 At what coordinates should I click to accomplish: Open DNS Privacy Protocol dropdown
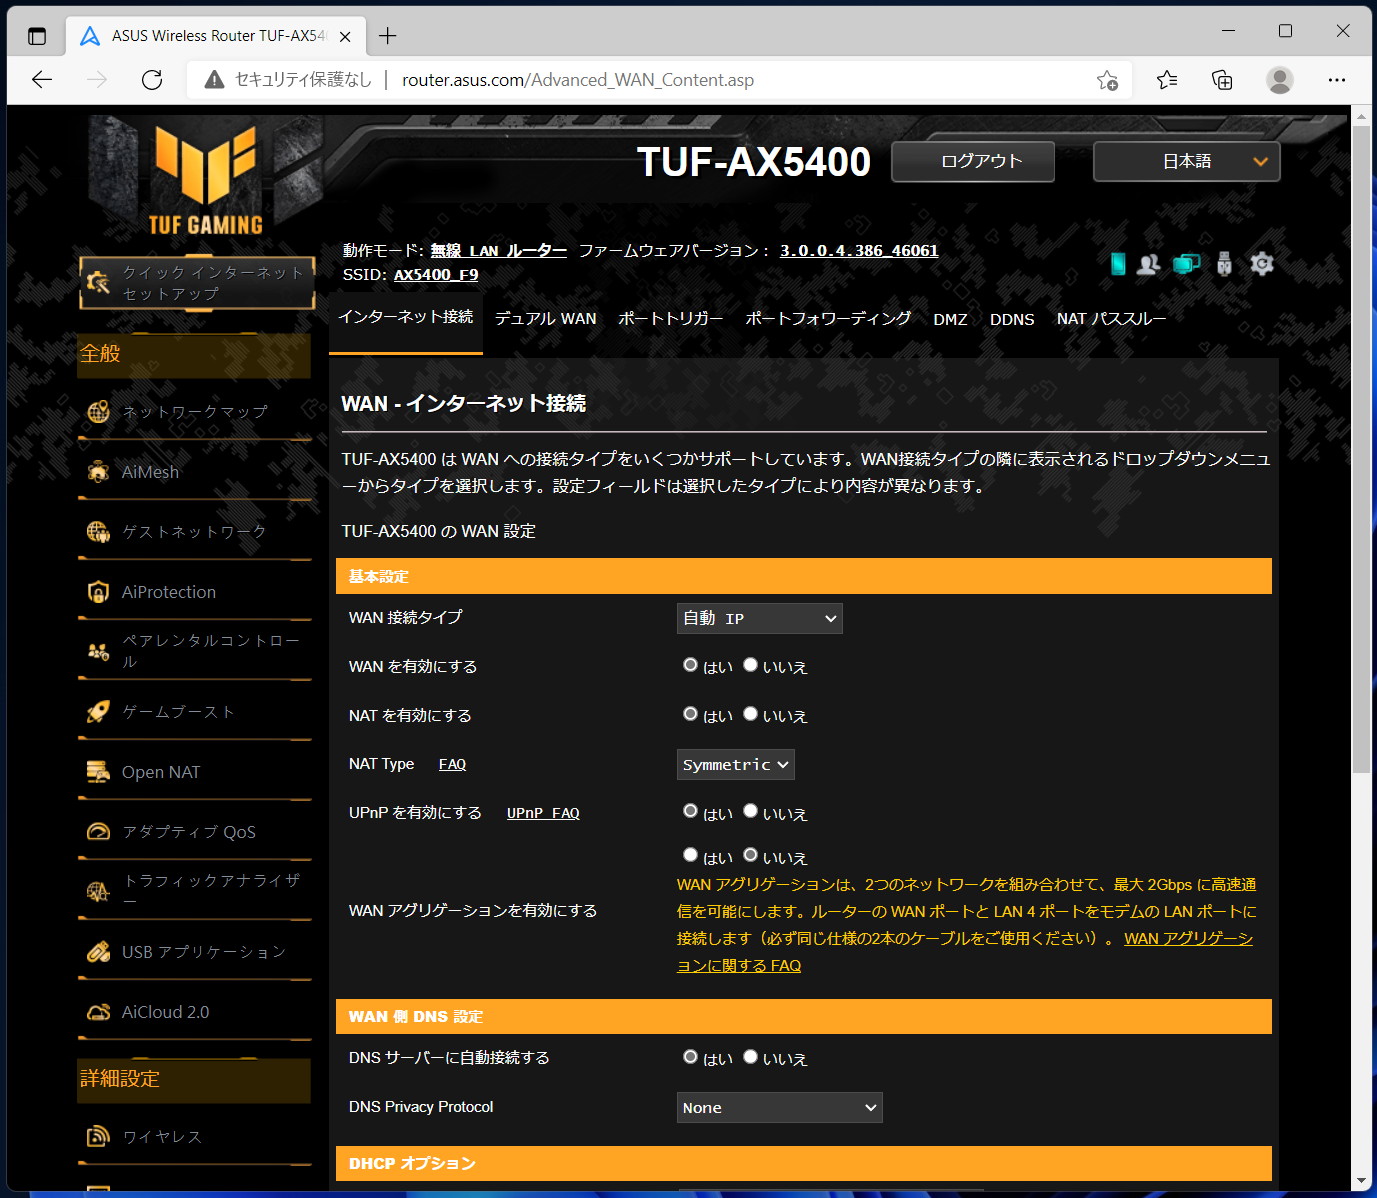pyautogui.click(x=780, y=1108)
